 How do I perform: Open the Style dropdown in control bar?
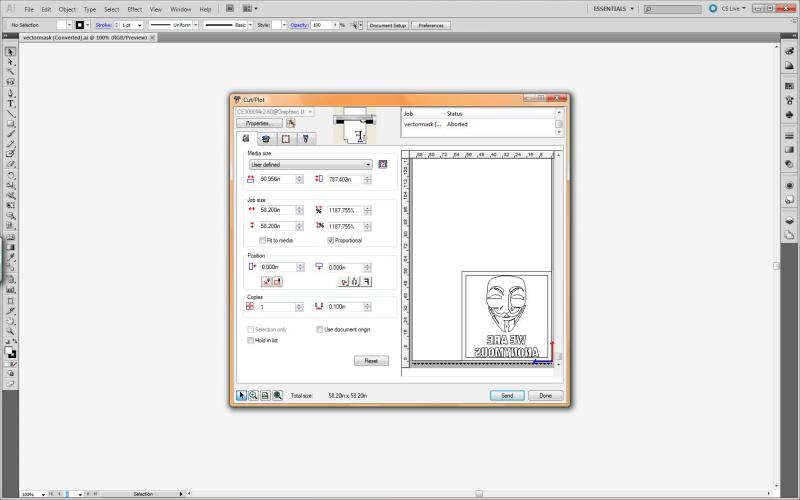point(284,25)
